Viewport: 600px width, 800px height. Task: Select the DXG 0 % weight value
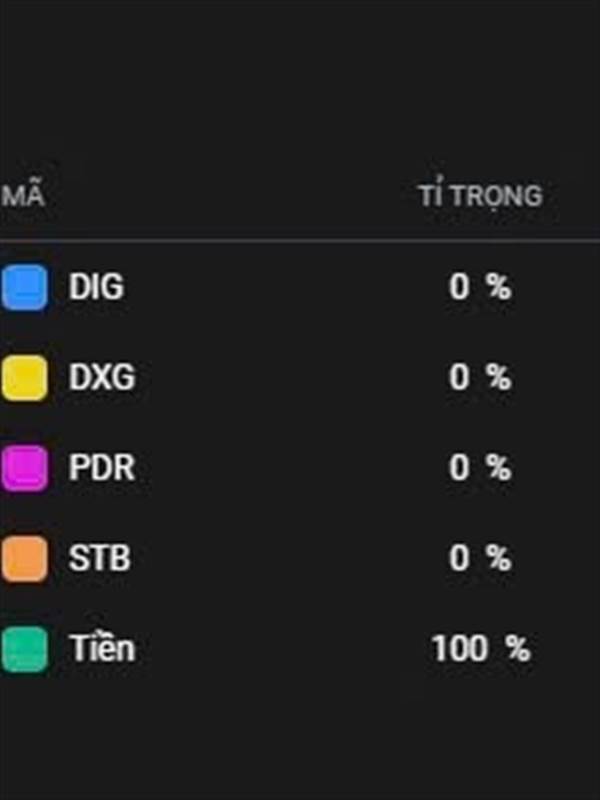tap(480, 378)
